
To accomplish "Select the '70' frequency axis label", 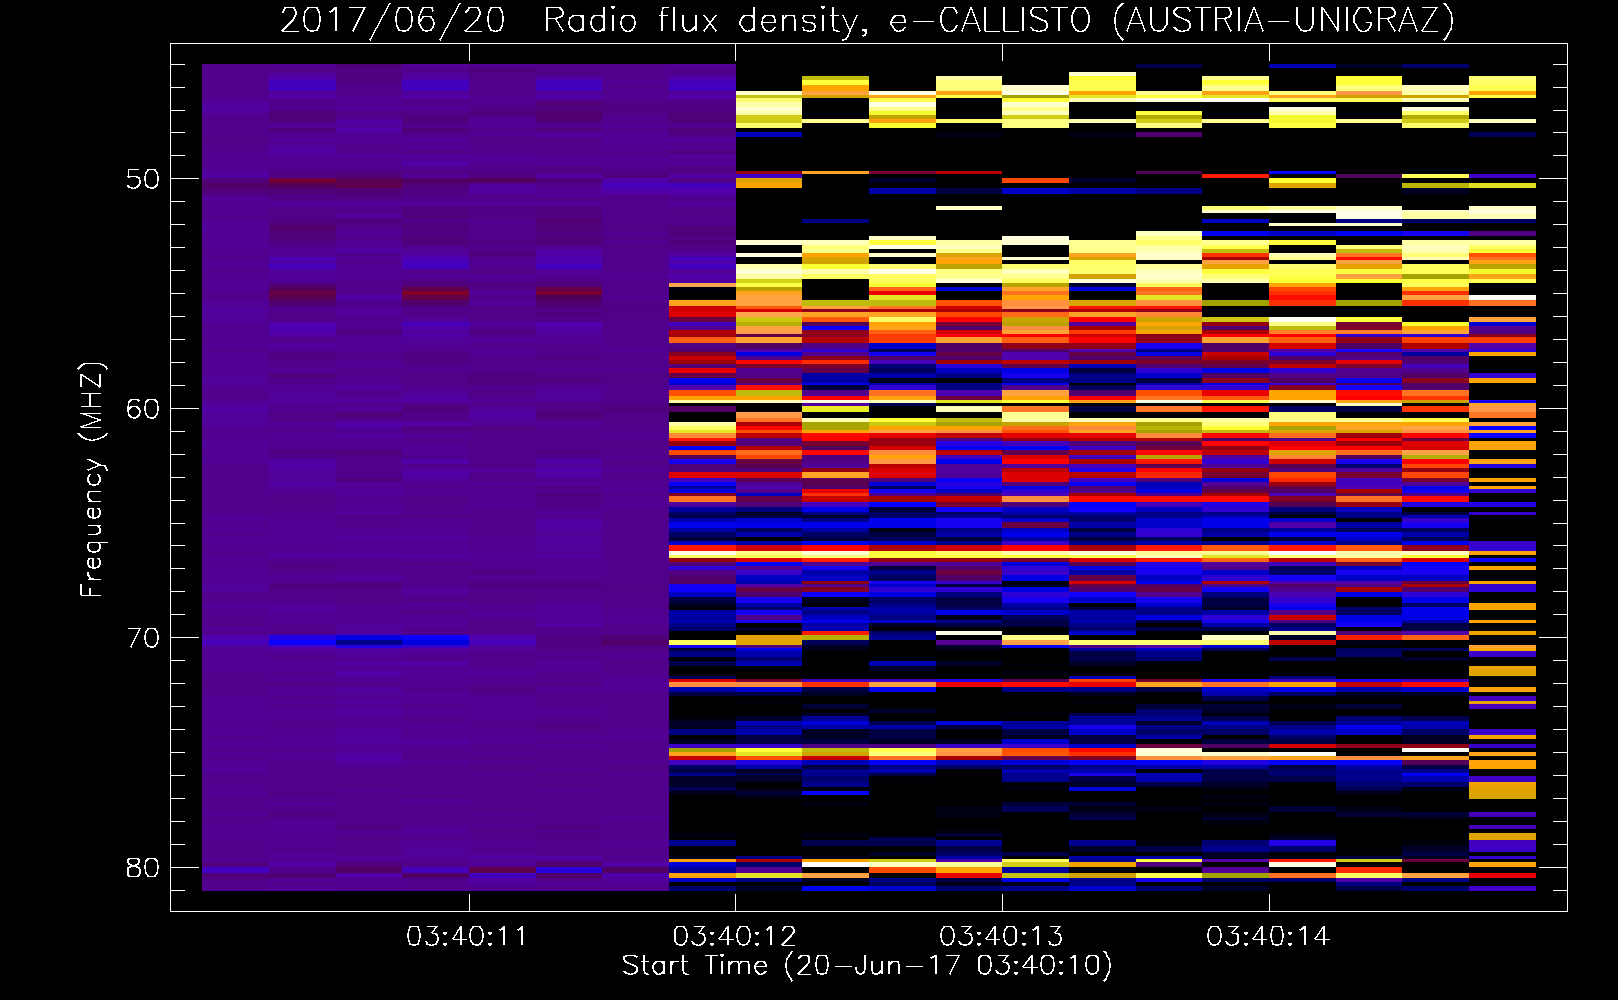I will 143,638.
